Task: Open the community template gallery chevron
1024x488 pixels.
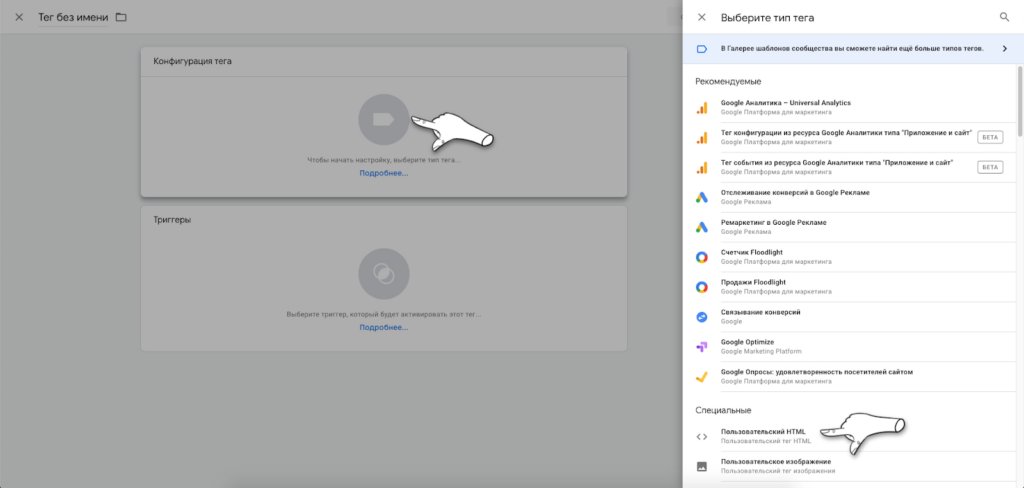Action: point(1004,48)
